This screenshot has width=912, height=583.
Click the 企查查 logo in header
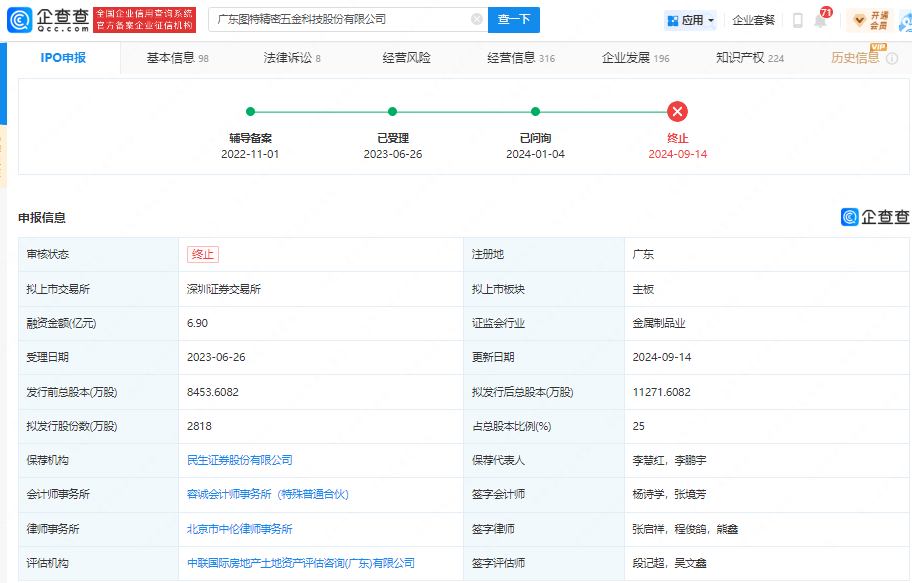(x=48, y=20)
